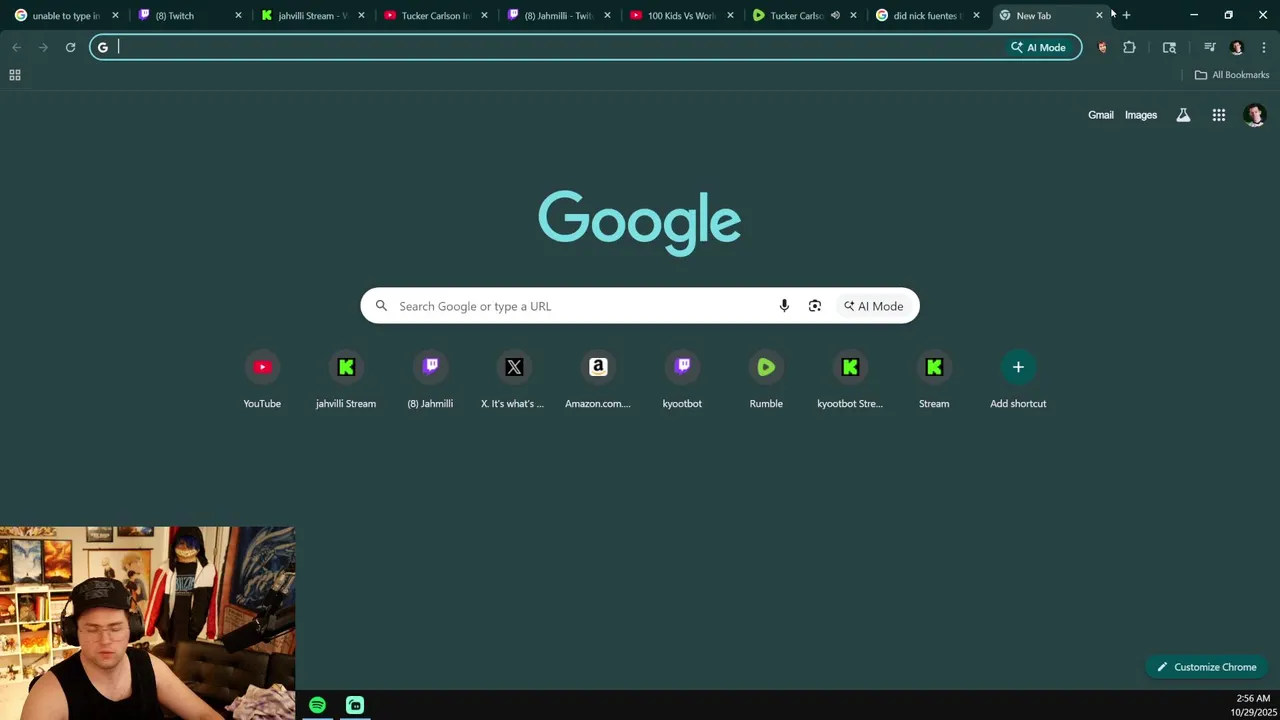The width and height of the screenshot is (1280, 720).
Task: Click AI Mode button in address bar
Action: [1038, 47]
